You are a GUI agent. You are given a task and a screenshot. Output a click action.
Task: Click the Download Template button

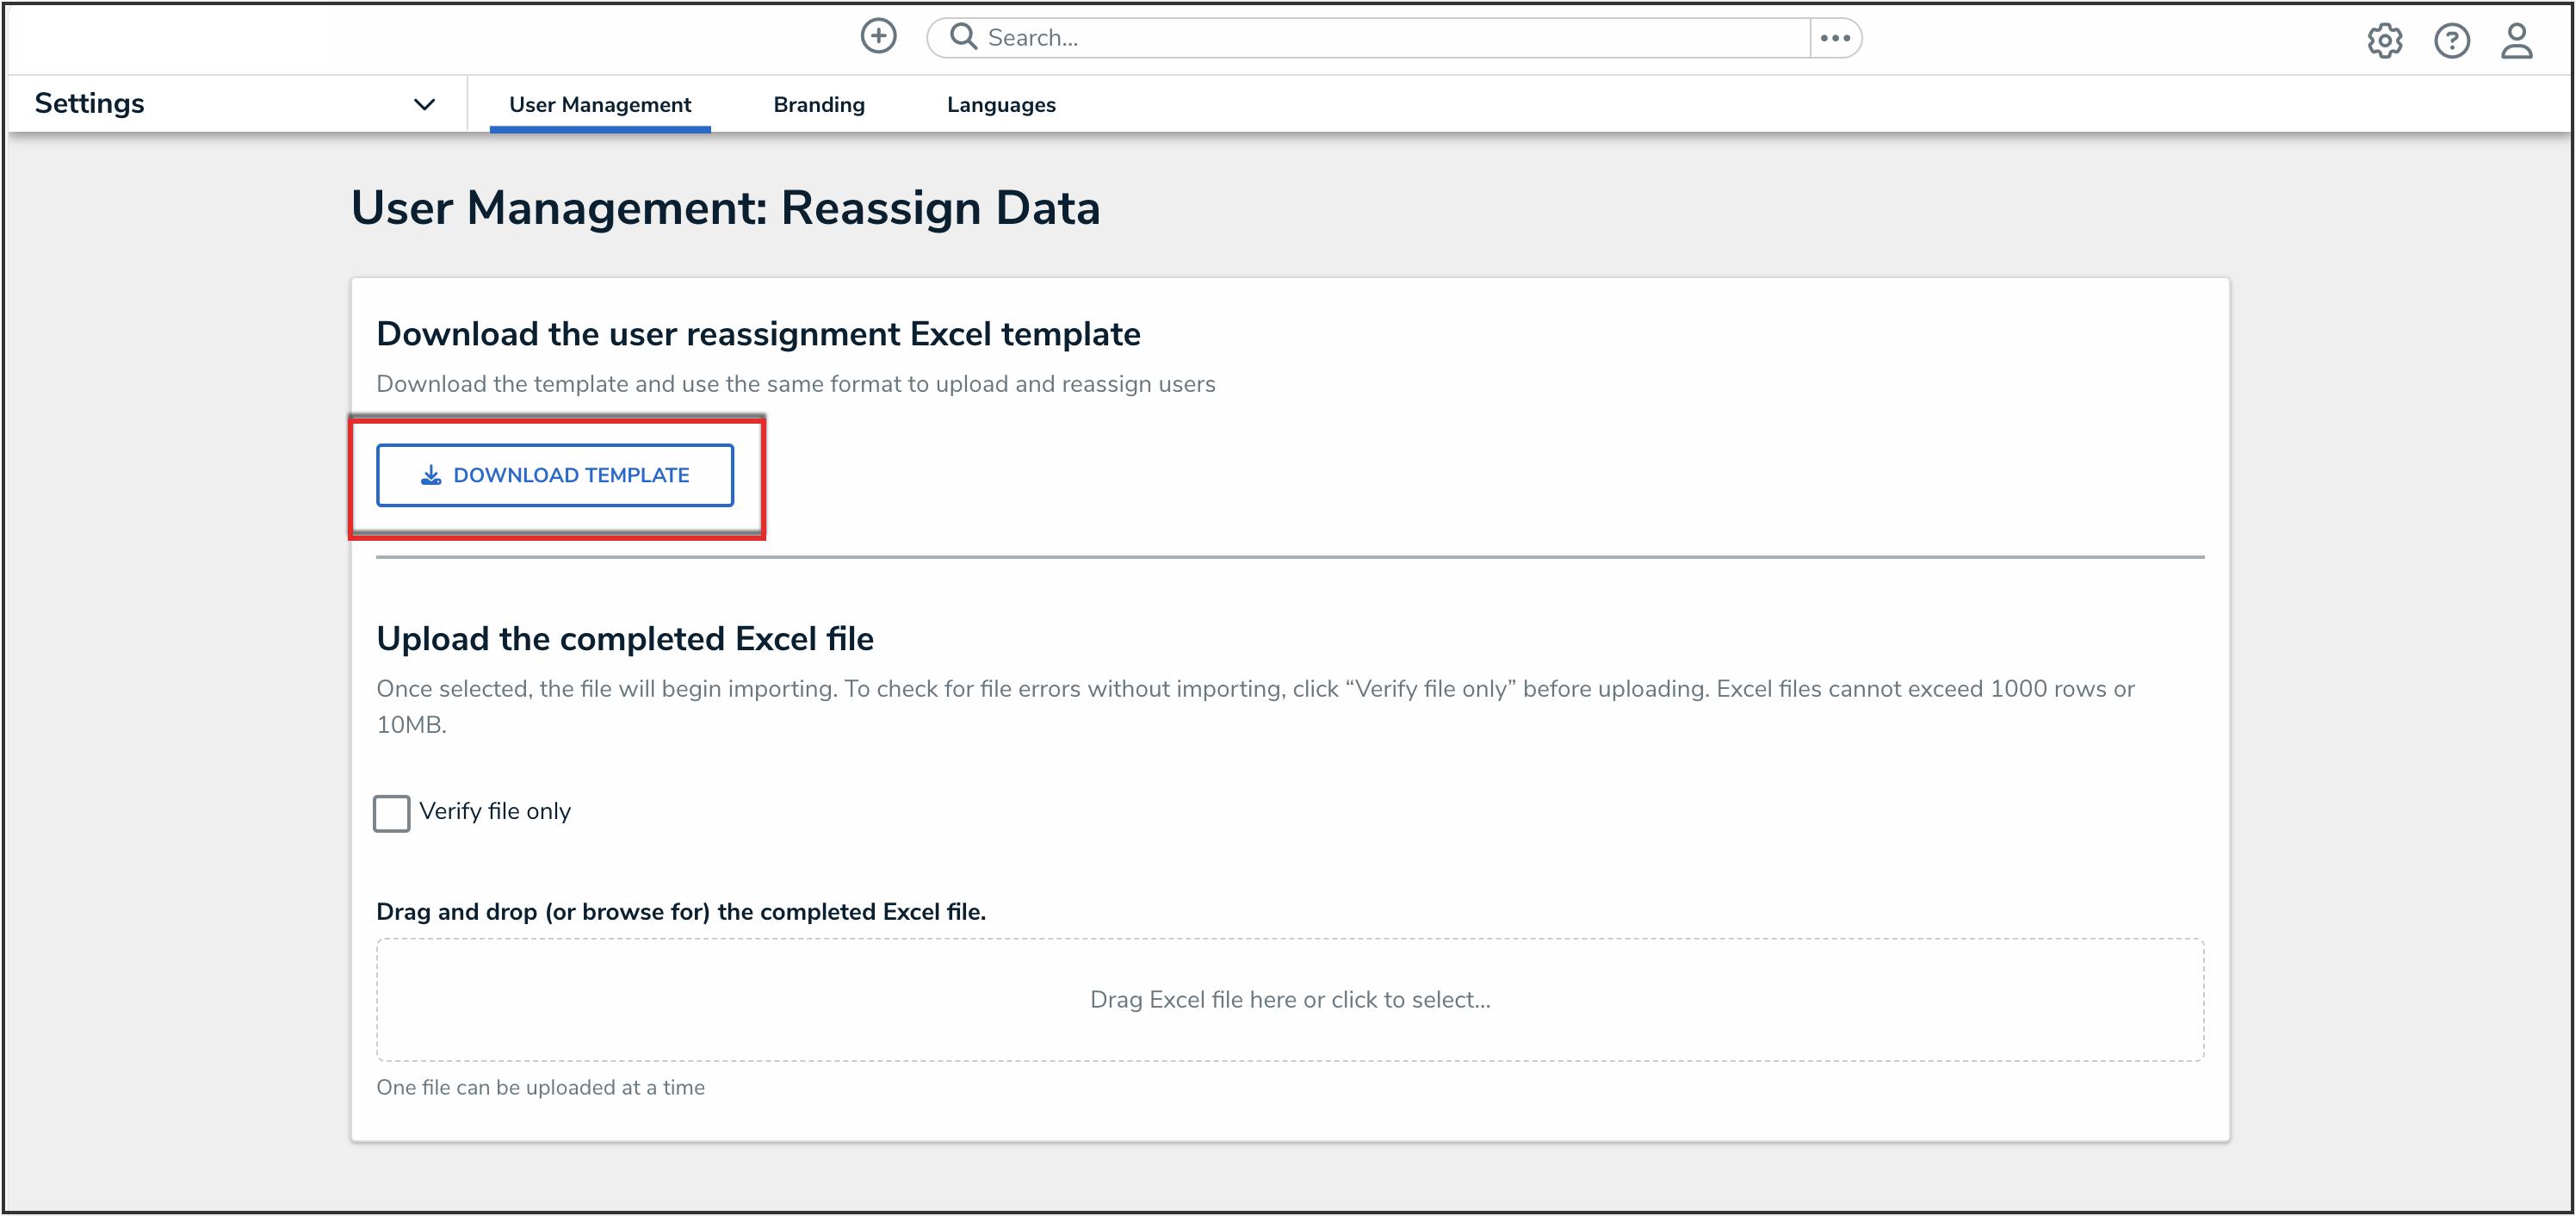point(555,475)
